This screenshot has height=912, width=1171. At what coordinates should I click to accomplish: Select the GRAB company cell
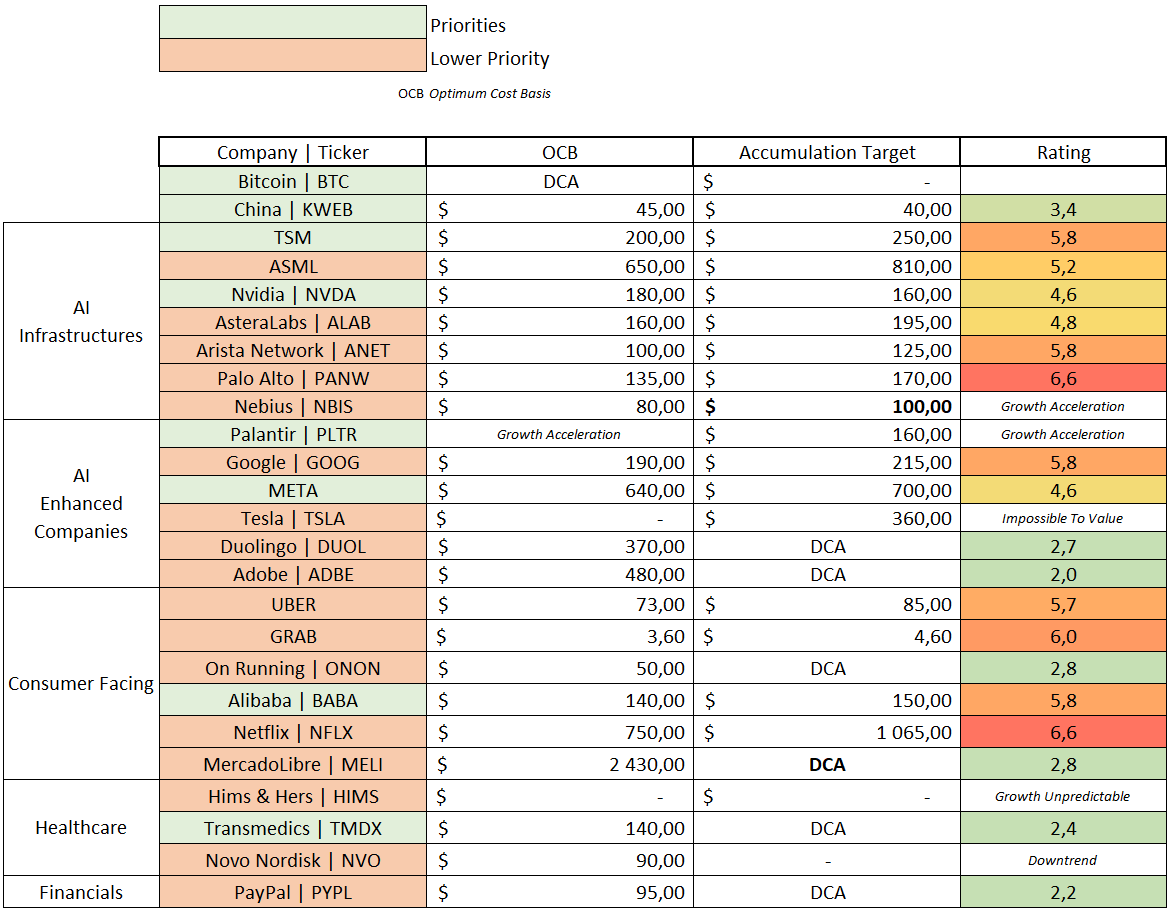[x=293, y=636]
